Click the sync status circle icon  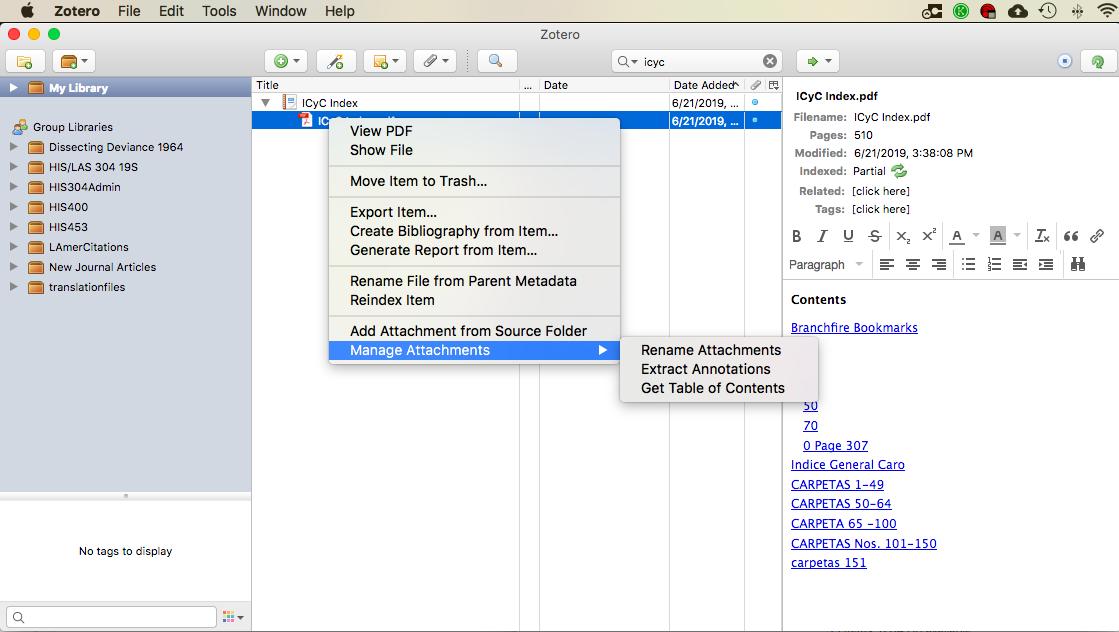coord(1064,61)
